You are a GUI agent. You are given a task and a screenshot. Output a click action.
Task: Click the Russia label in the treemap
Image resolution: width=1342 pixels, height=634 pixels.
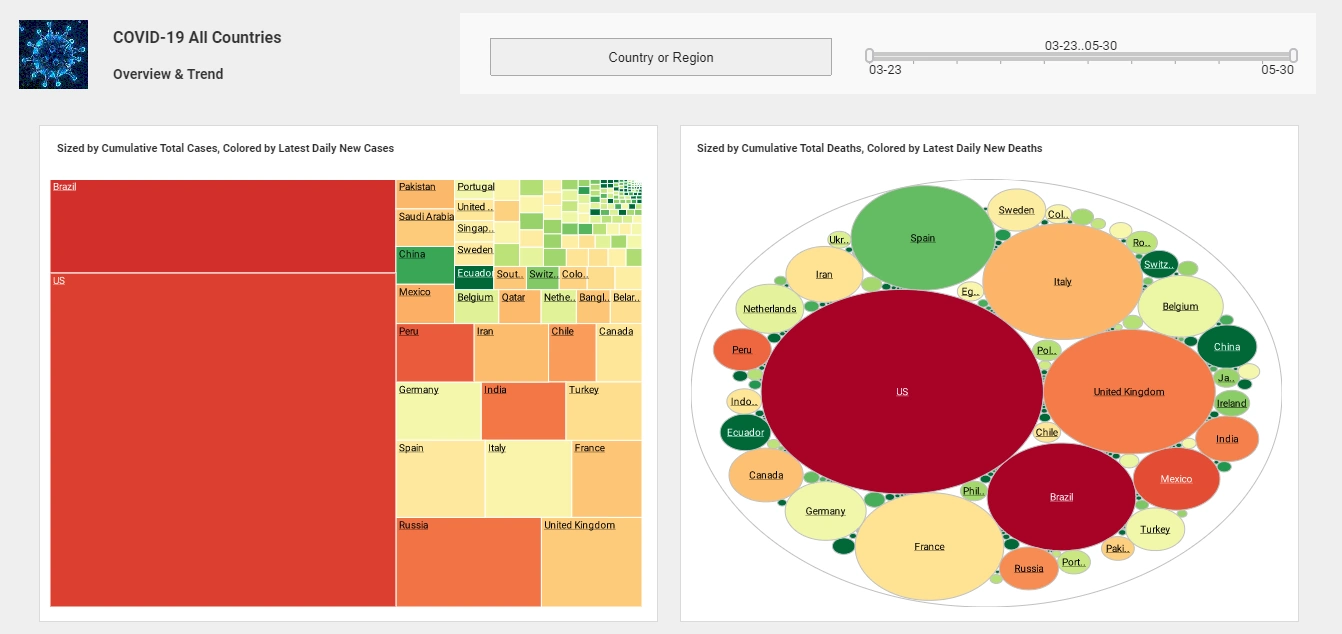[x=413, y=525]
